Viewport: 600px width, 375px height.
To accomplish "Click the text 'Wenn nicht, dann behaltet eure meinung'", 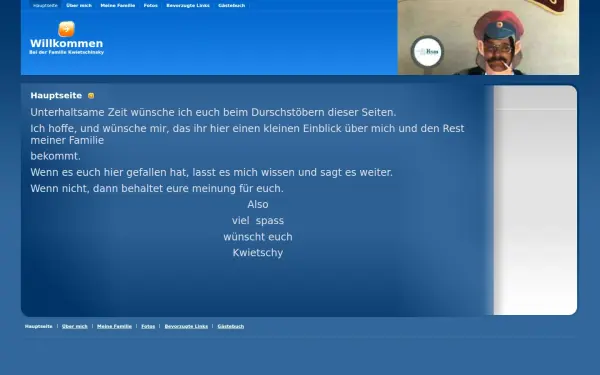I will click(157, 189).
